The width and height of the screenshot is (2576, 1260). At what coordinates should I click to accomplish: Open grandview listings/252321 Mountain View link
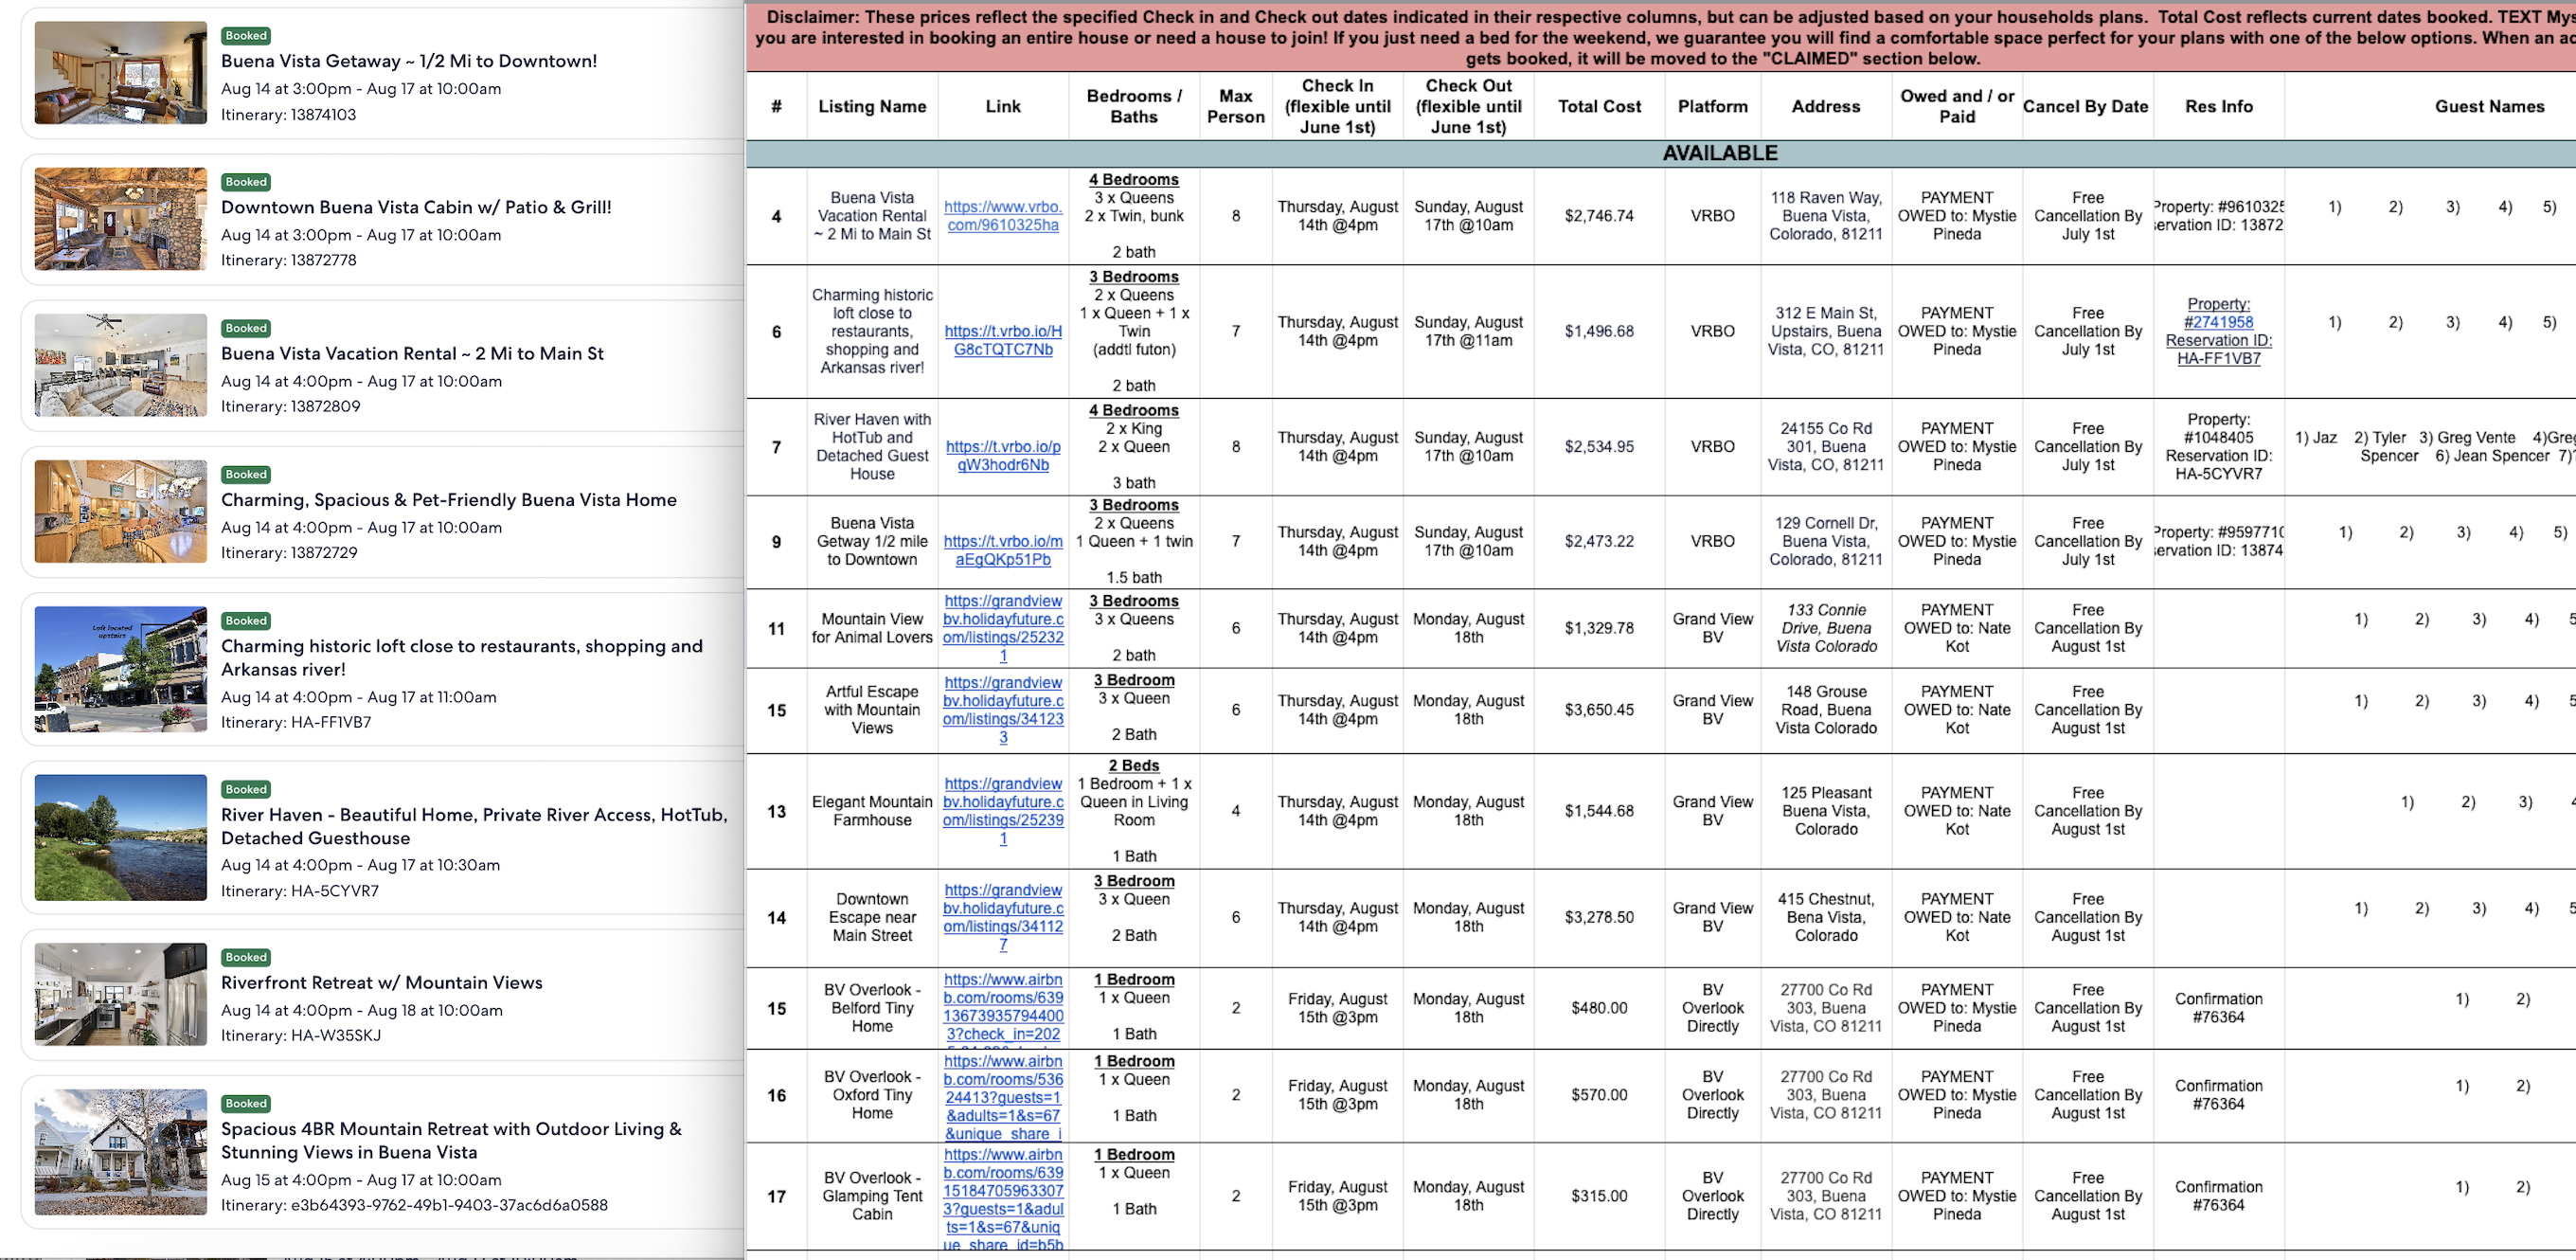click(x=1003, y=628)
